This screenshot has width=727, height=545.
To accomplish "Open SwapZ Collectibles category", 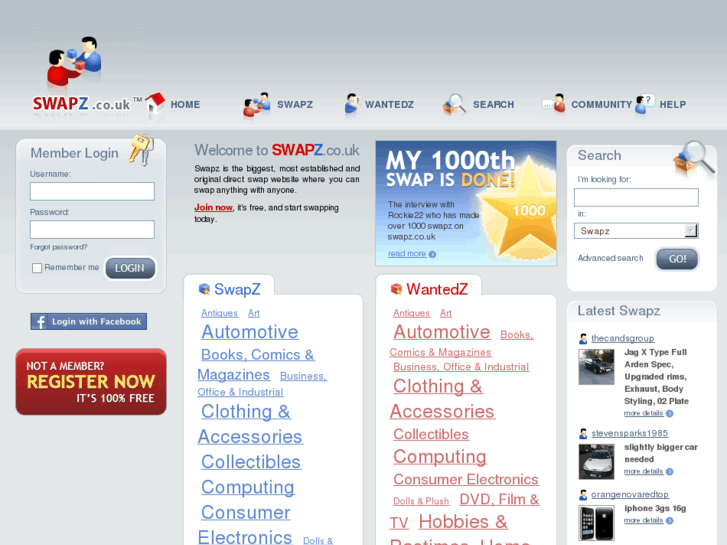I will pyautogui.click(x=251, y=462).
